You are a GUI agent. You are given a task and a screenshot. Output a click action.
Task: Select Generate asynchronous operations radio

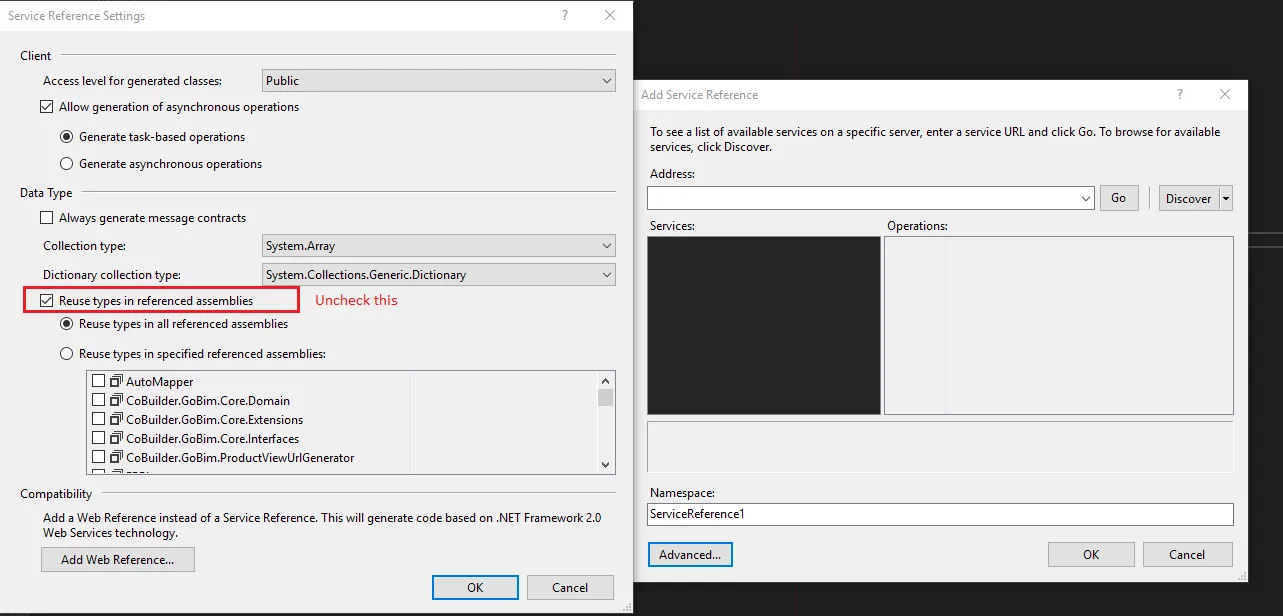pyautogui.click(x=67, y=164)
